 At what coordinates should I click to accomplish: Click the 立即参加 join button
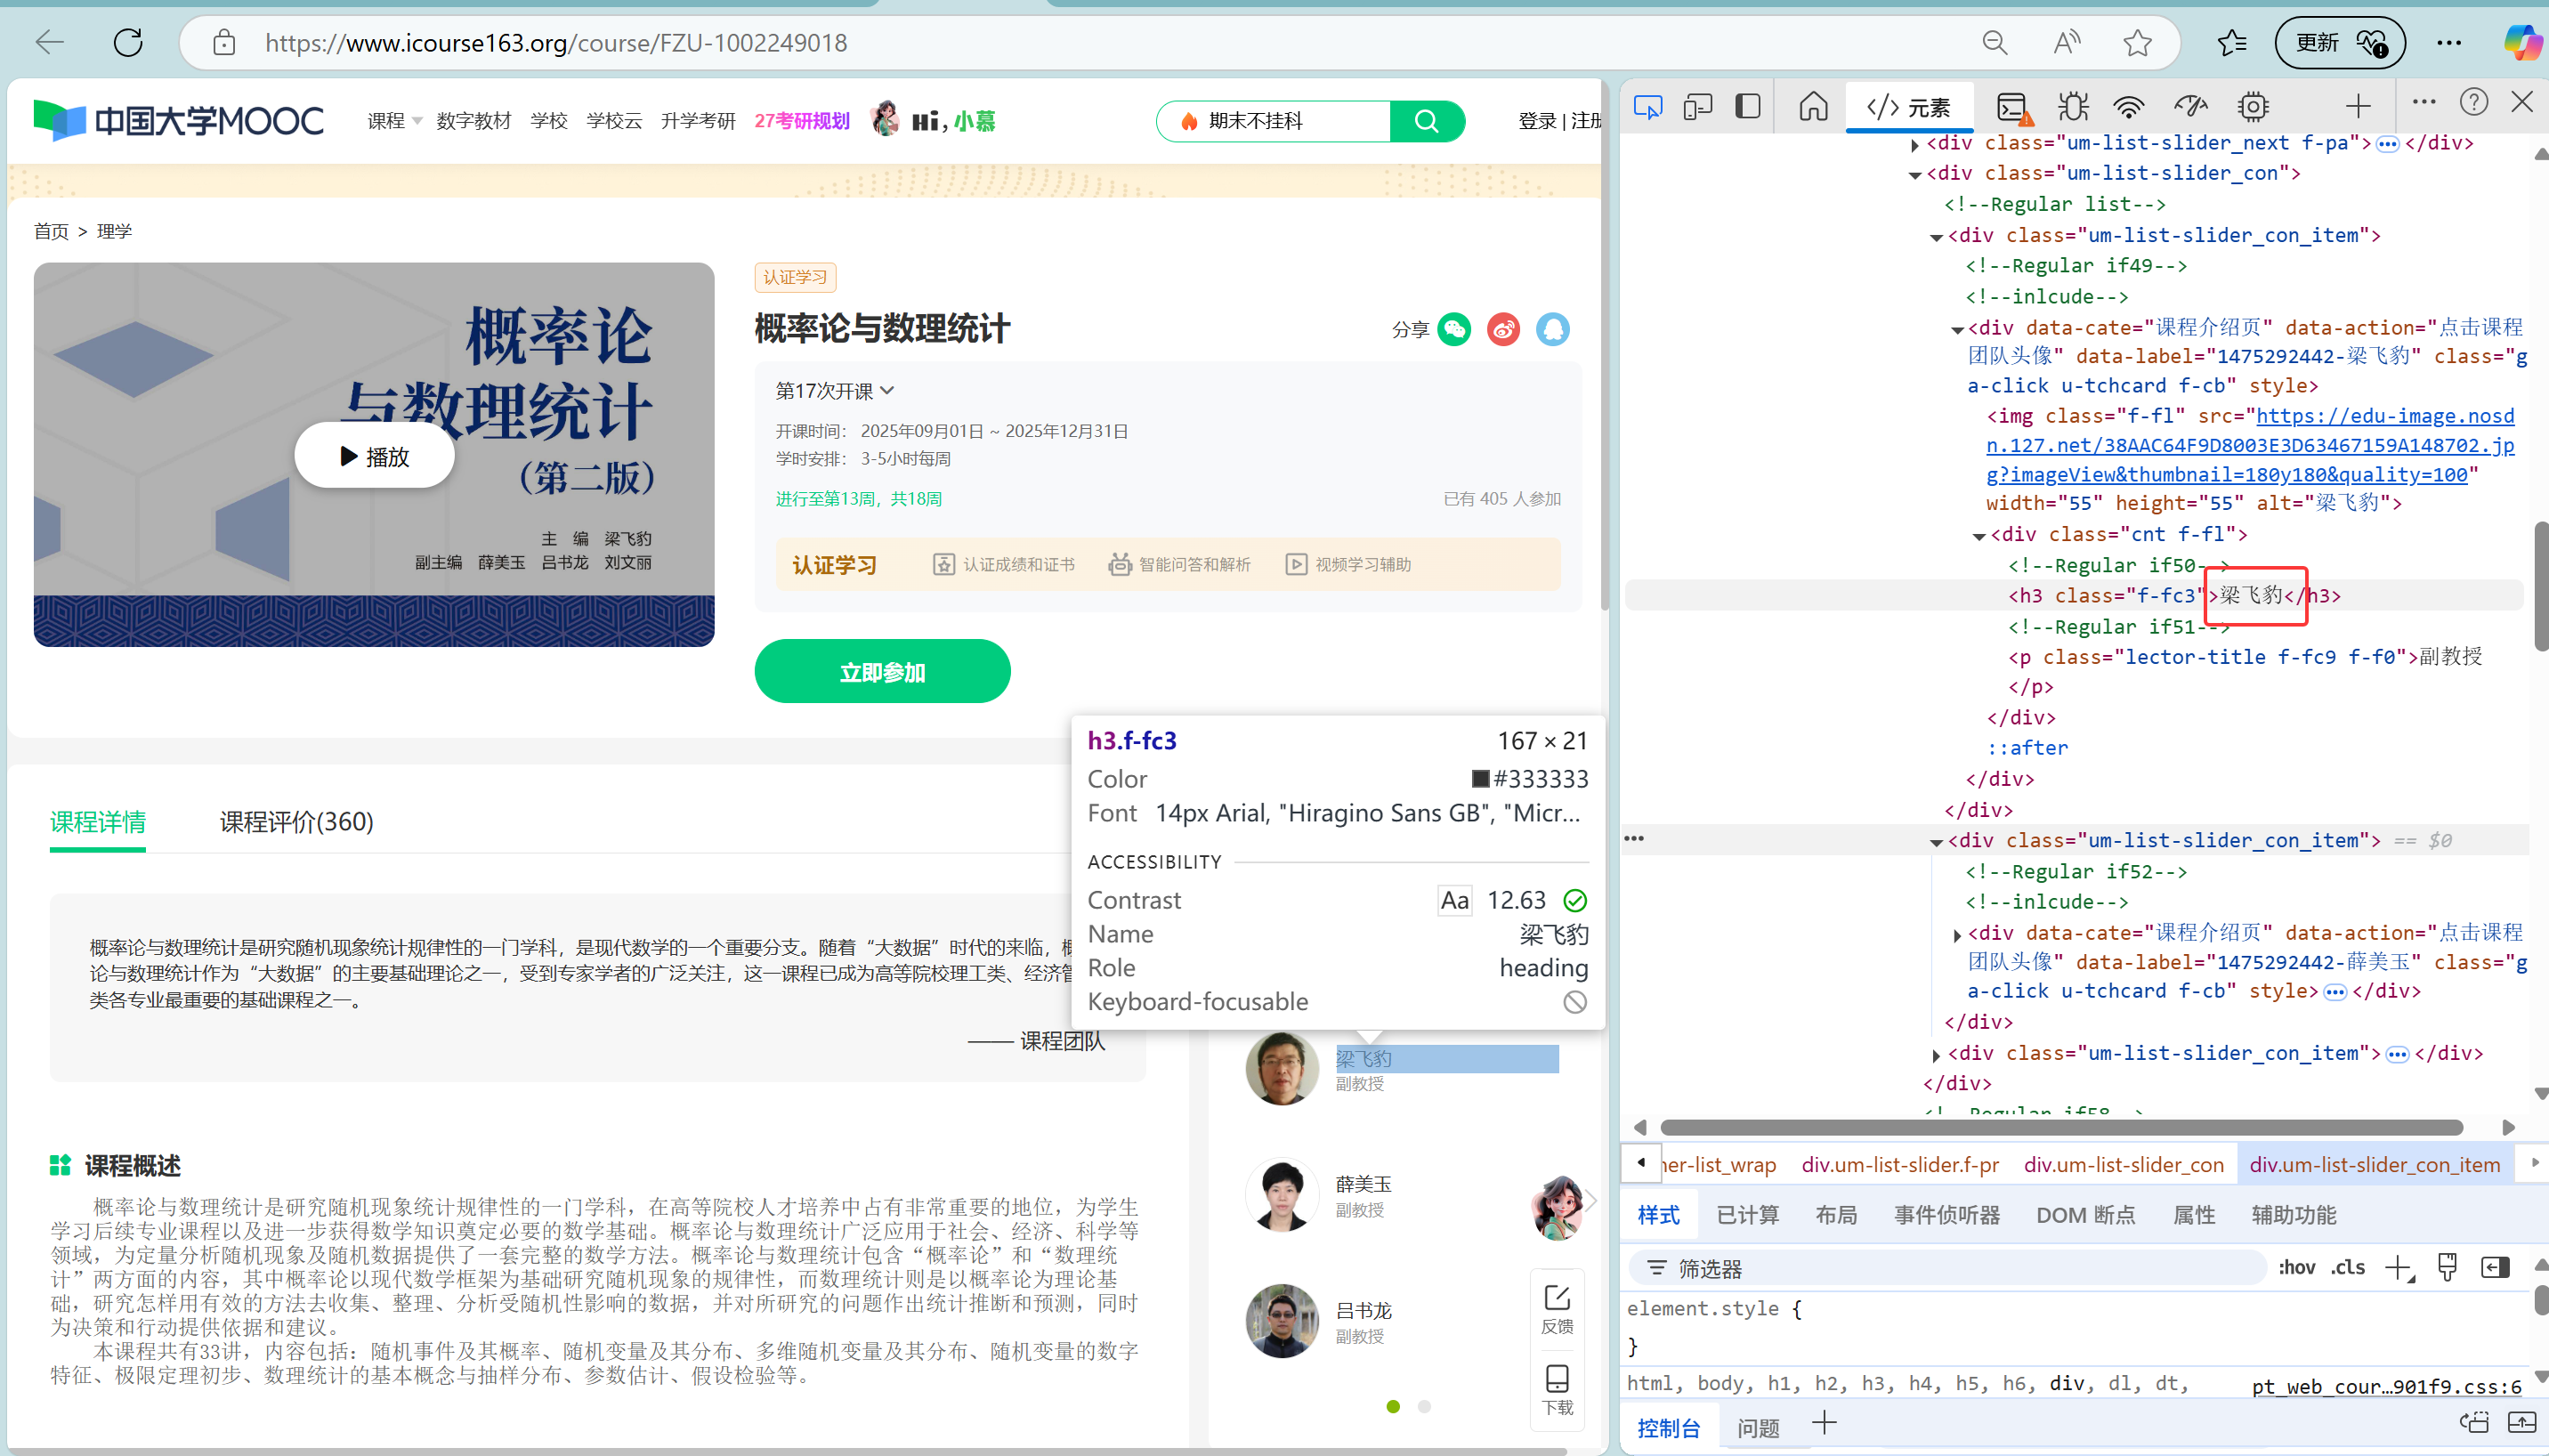click(881, 672)
